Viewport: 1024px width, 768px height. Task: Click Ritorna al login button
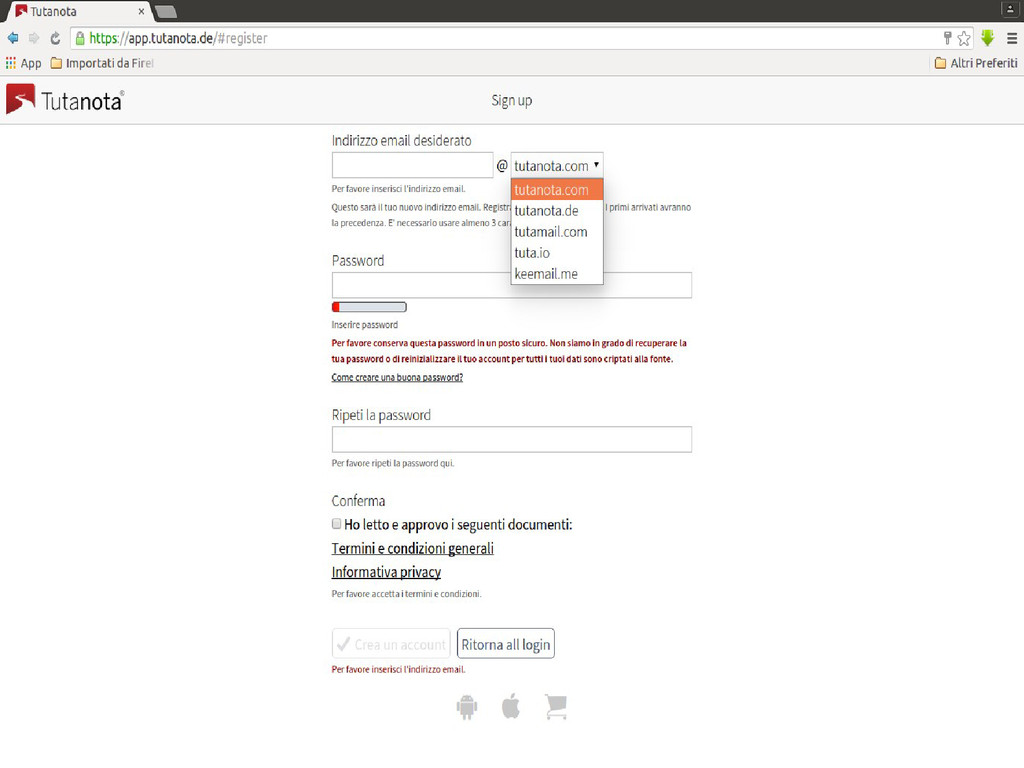tap(505, 644)
